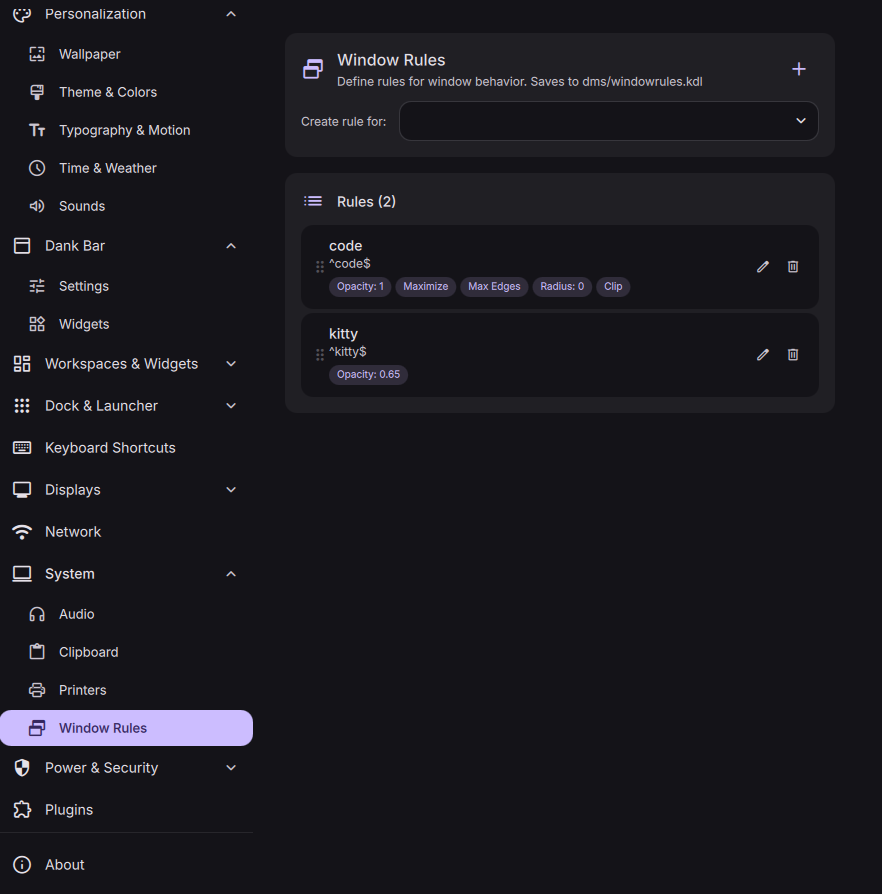
Task: Edit the code rule with the pencil icon
Action: coord(762,266)
